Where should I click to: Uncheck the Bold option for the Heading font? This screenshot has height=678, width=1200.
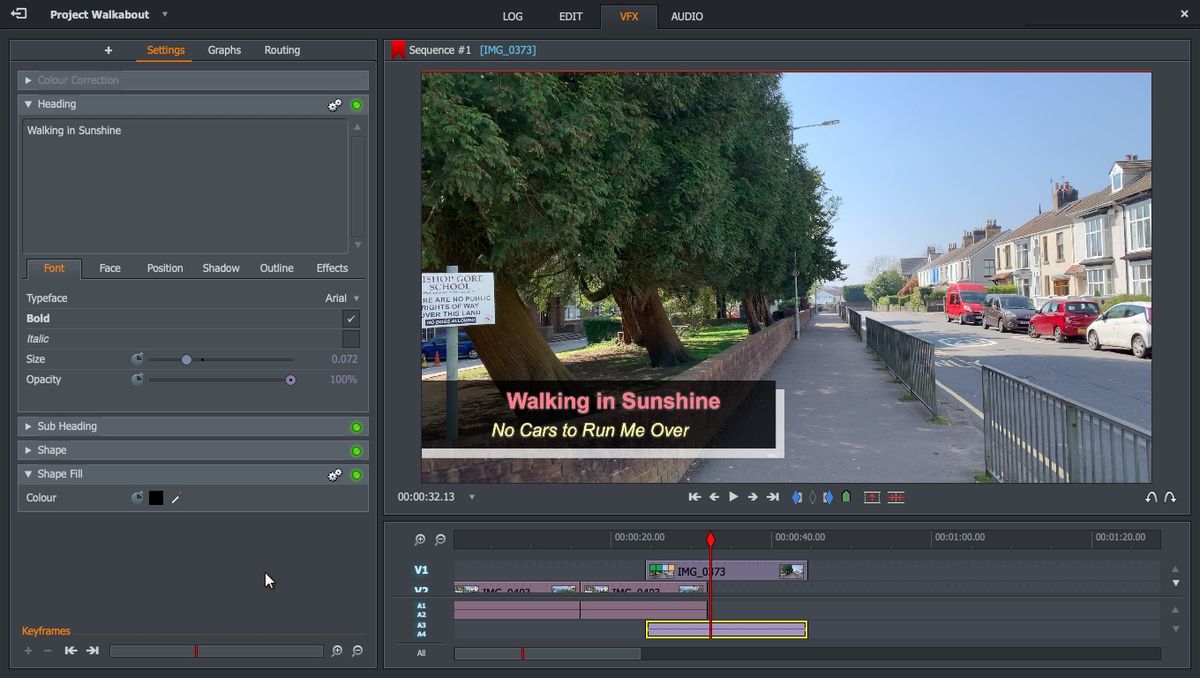click(349, 318)
